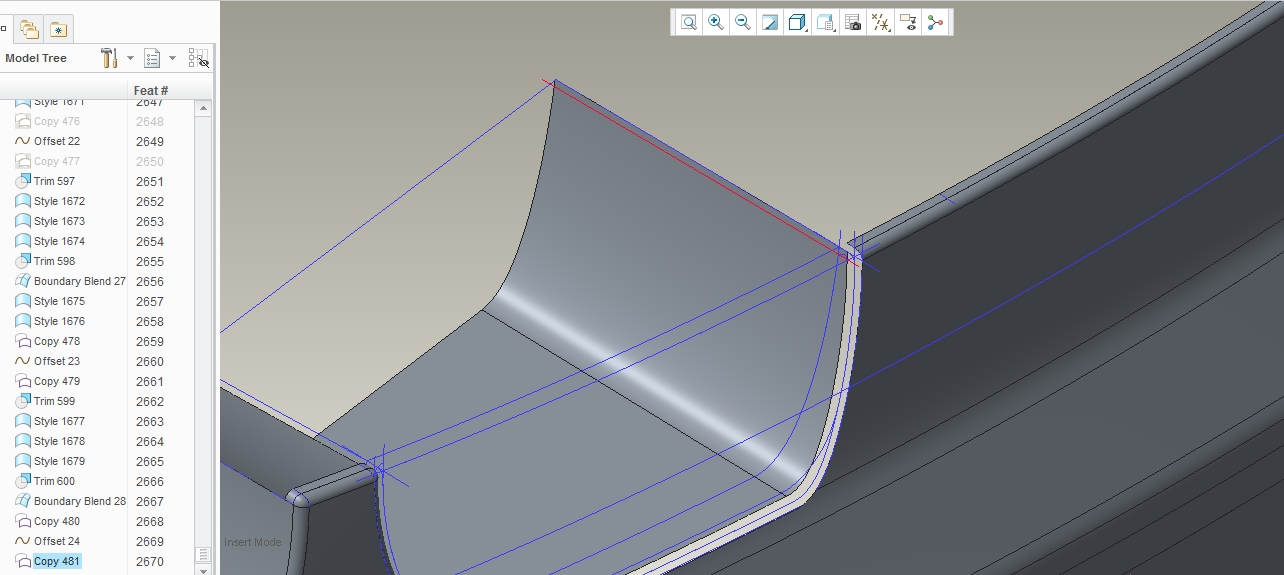Select Copy 480 in the Model Tree

[x=57, y=521]
